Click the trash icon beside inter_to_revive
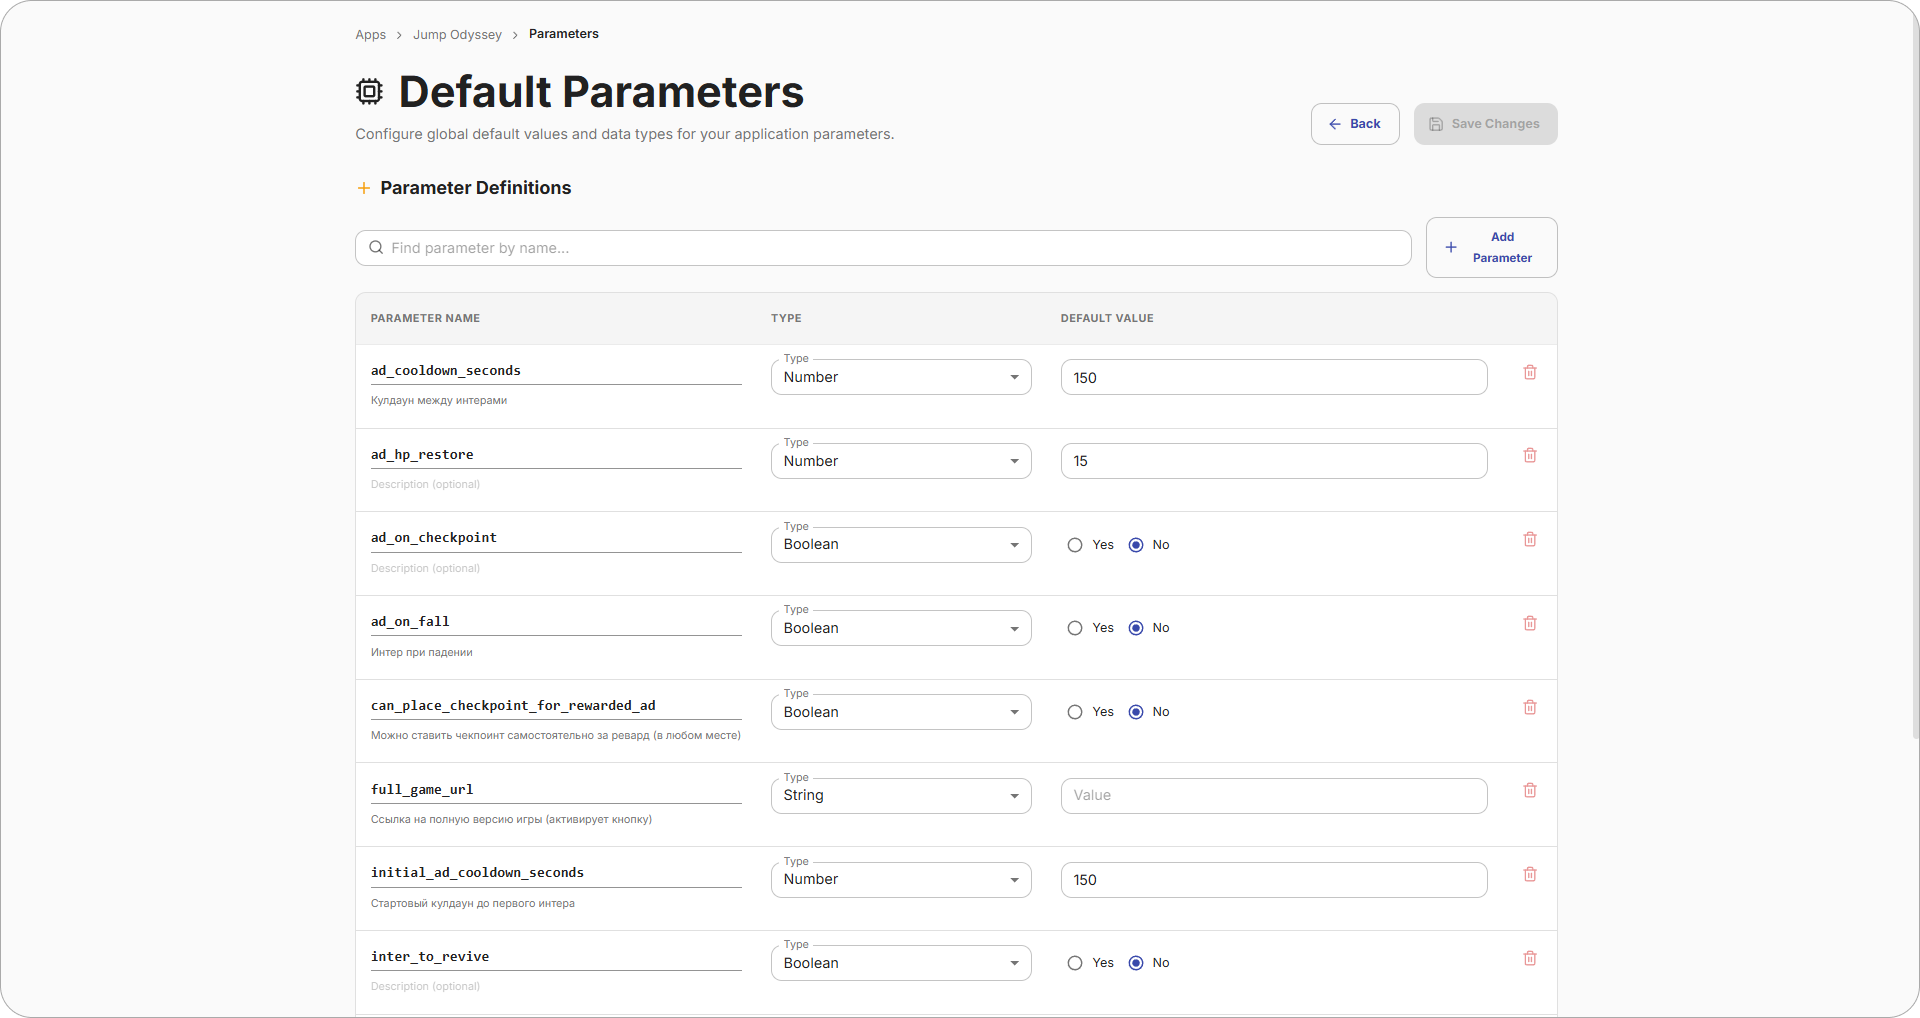This screenshot has height=1018, width=1920. pyautogui.click(x=1530, y=958)
